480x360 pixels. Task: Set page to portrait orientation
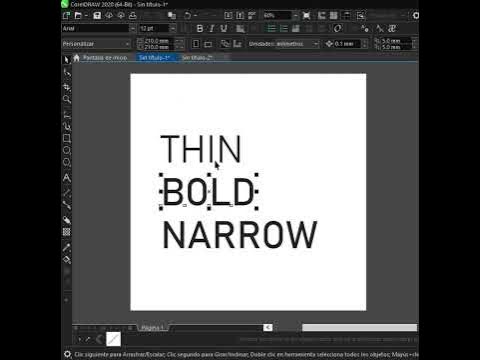[196, 44]
